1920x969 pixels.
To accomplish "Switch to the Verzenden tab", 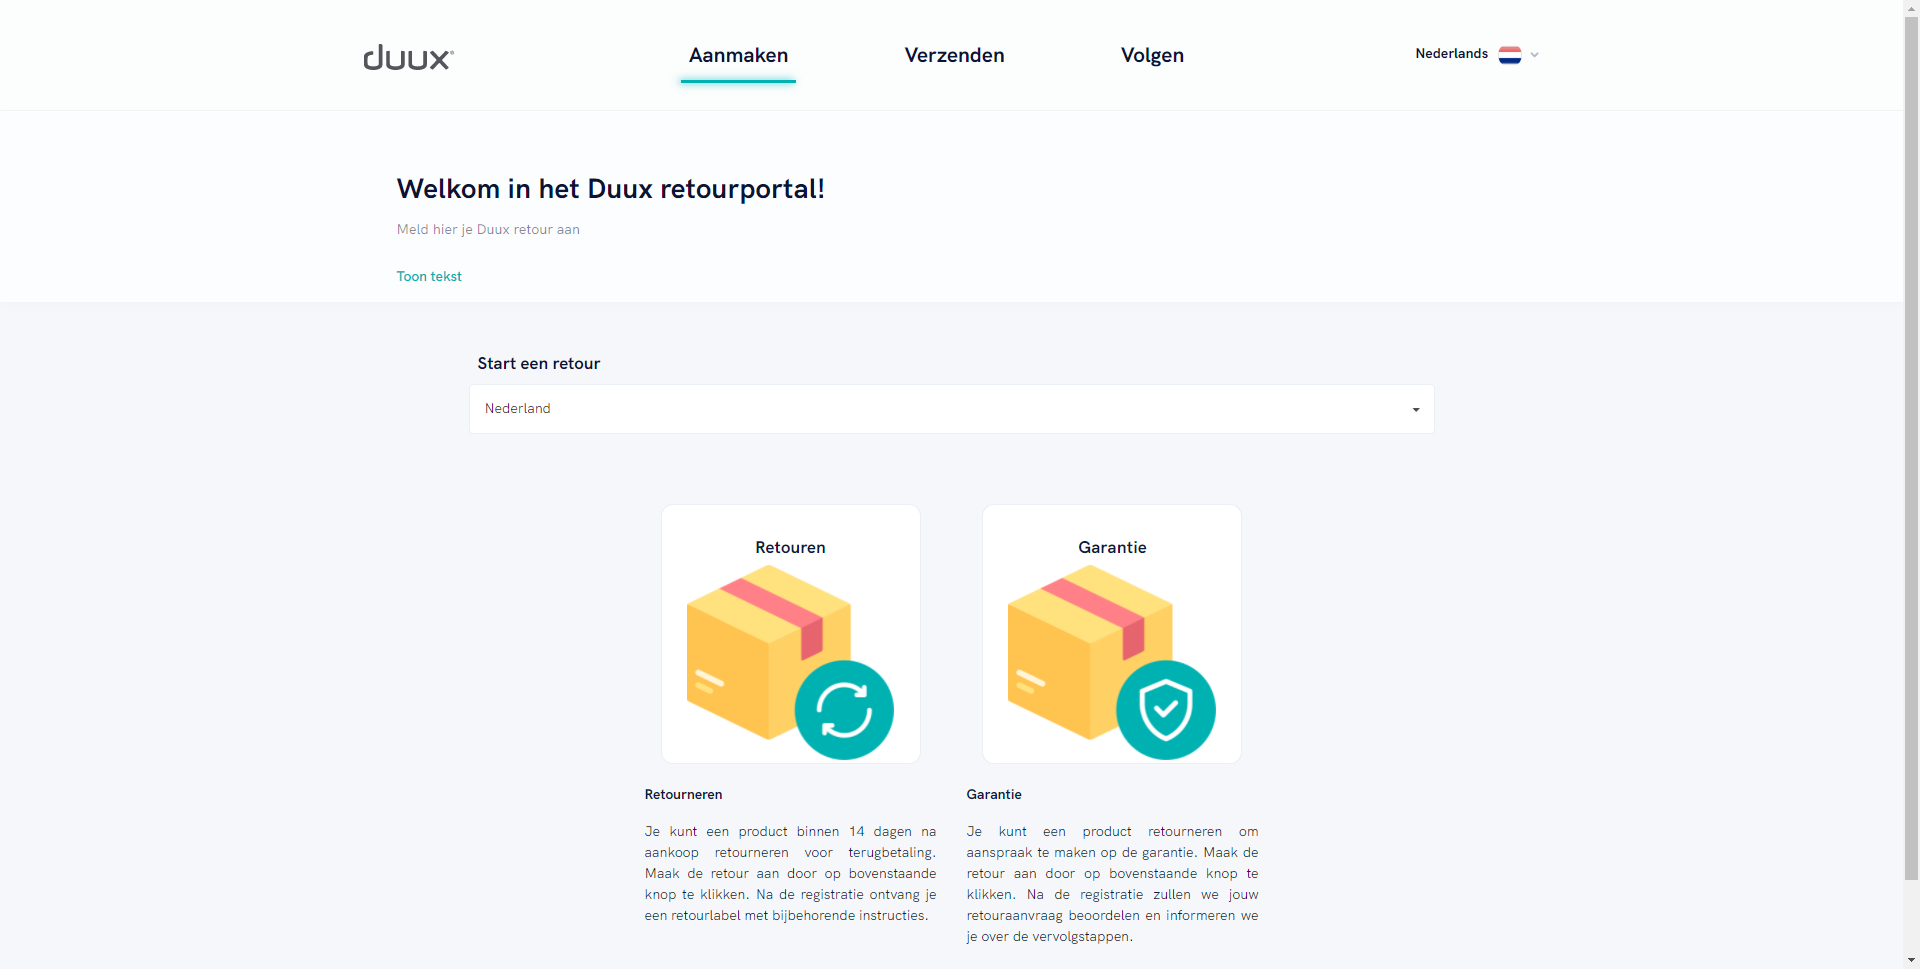I will coord(954,55).
